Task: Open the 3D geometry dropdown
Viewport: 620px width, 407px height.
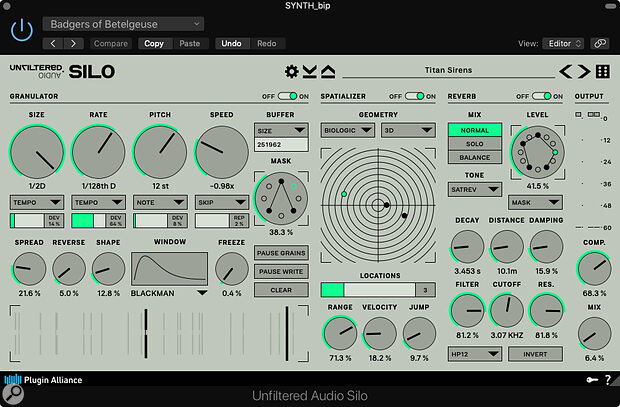Action: coord(408,130)
